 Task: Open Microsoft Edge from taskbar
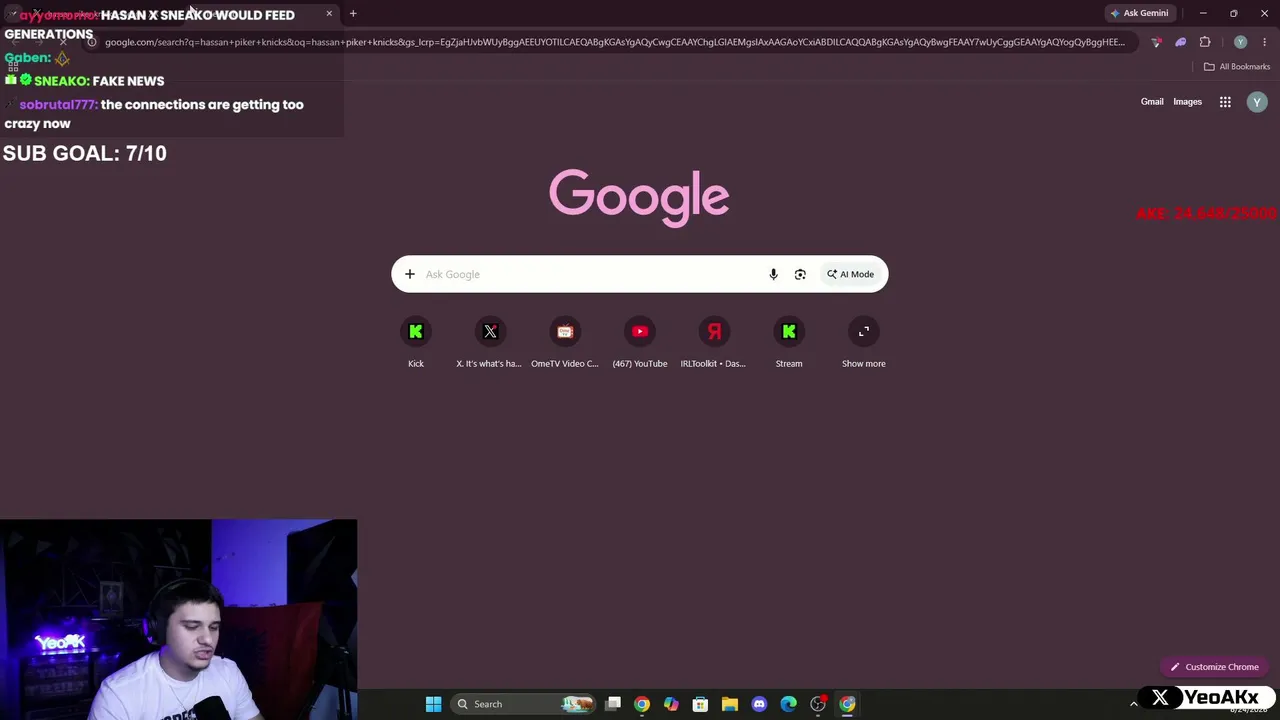point(788,704)
